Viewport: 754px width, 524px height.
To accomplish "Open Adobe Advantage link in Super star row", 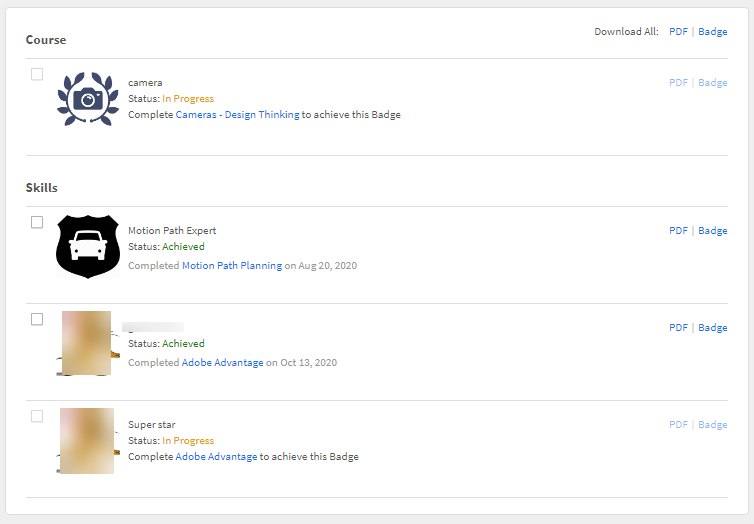I will [x=216, y=457].
